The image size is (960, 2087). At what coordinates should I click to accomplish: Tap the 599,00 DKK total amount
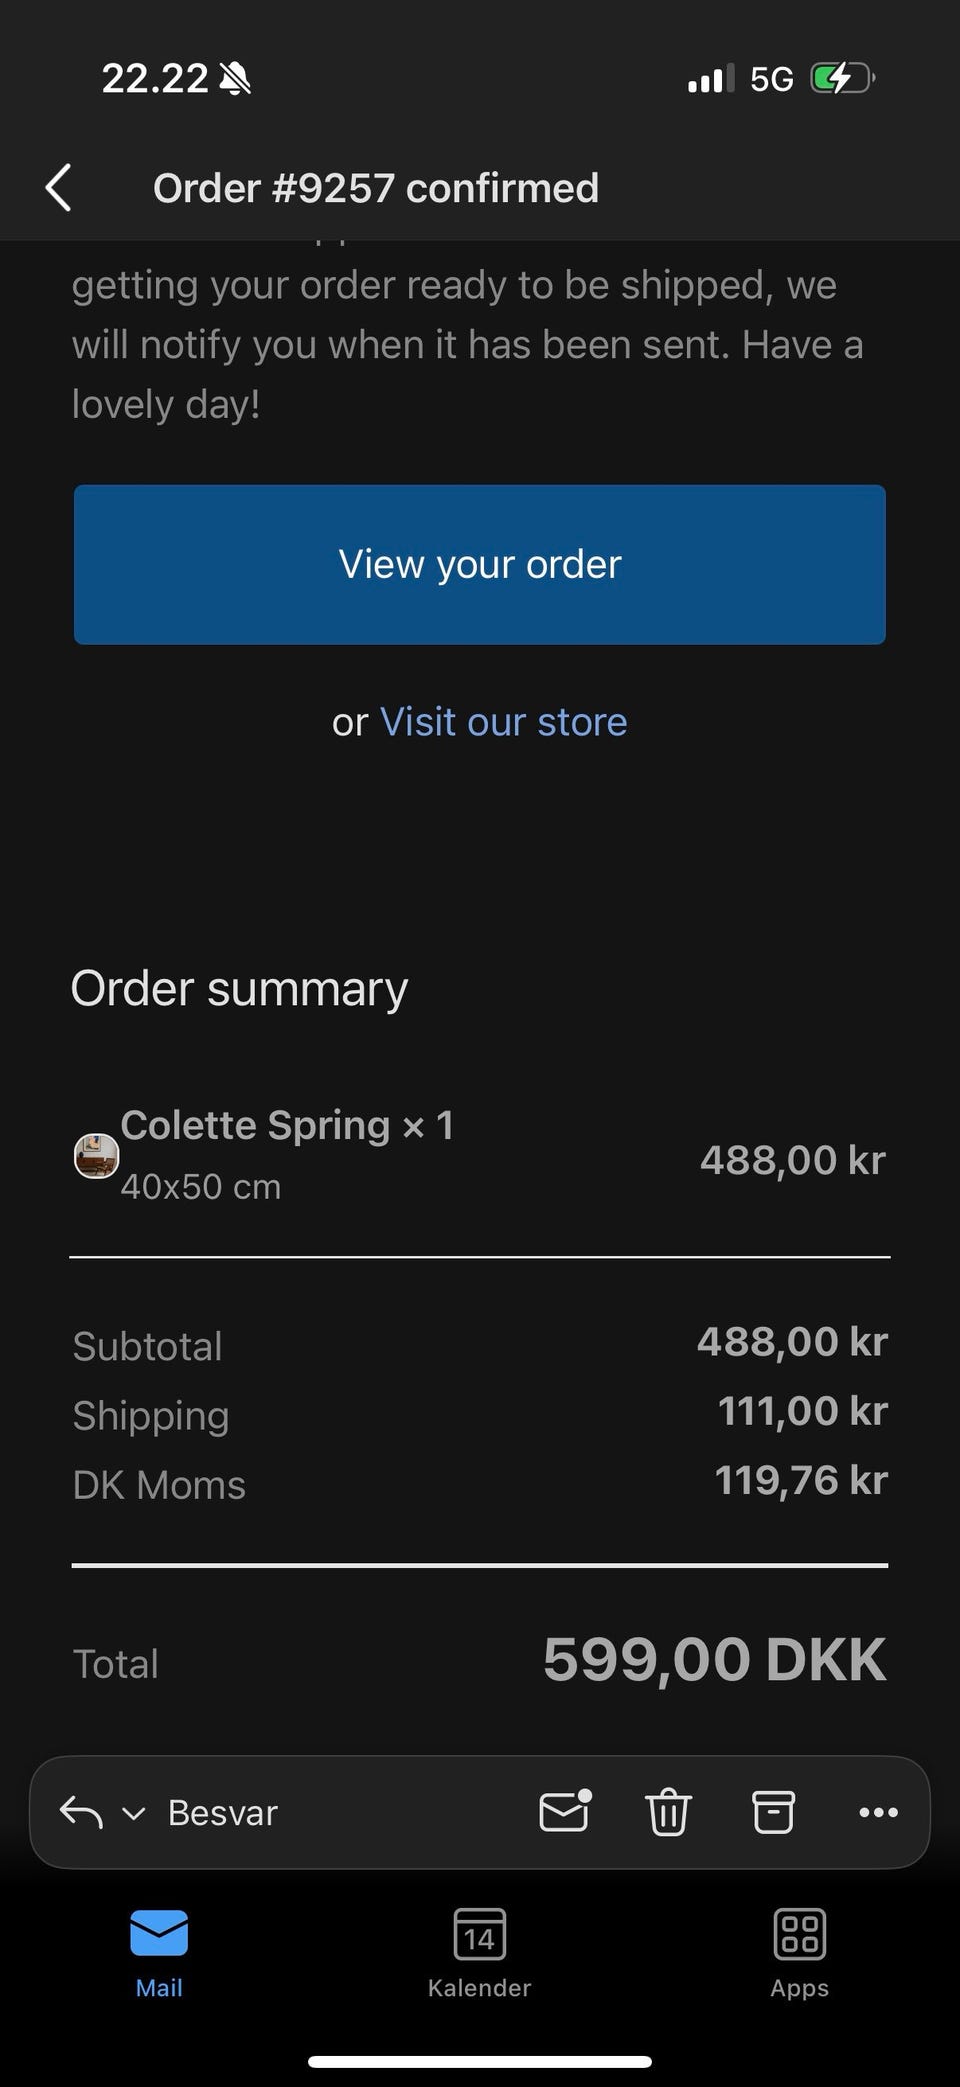tap(714, 1660)
